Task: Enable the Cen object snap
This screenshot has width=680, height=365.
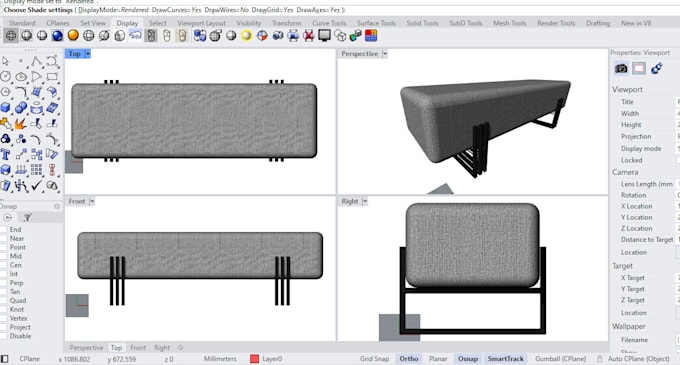Action: [4, 265]
